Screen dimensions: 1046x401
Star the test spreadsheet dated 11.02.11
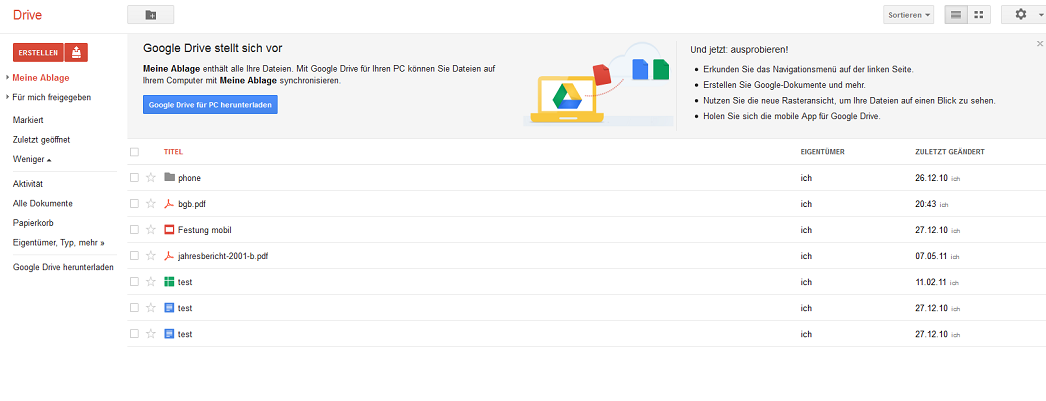pos(151,282)
